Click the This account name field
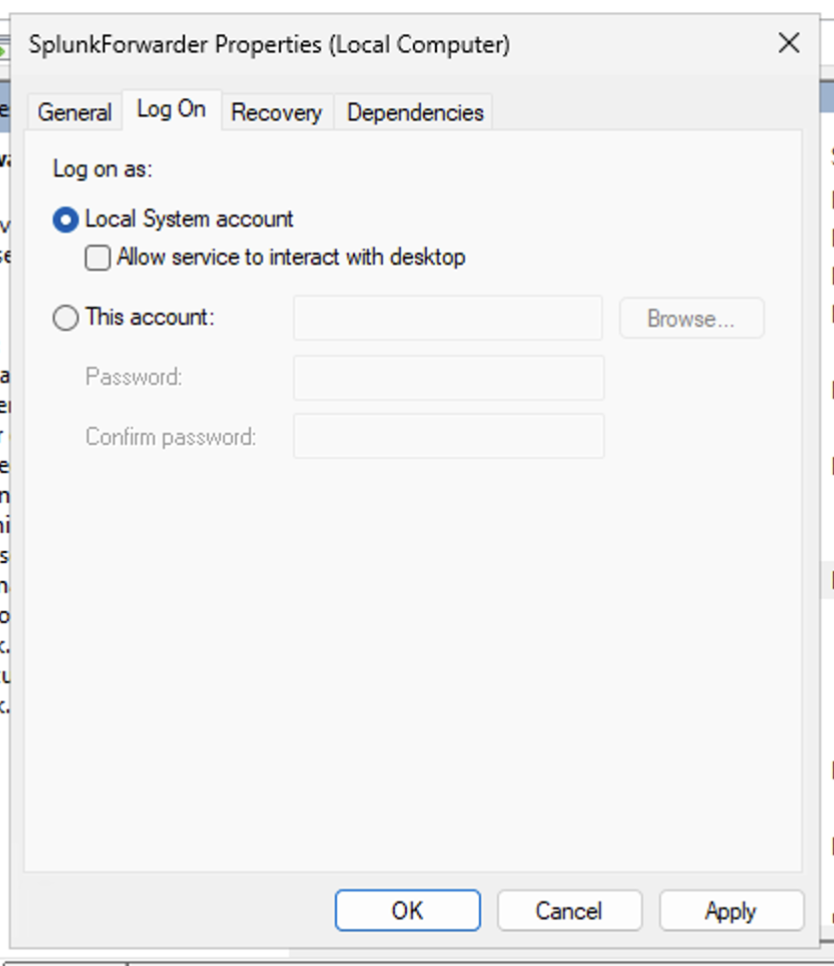834x966 pixels. tap(448, 318)
